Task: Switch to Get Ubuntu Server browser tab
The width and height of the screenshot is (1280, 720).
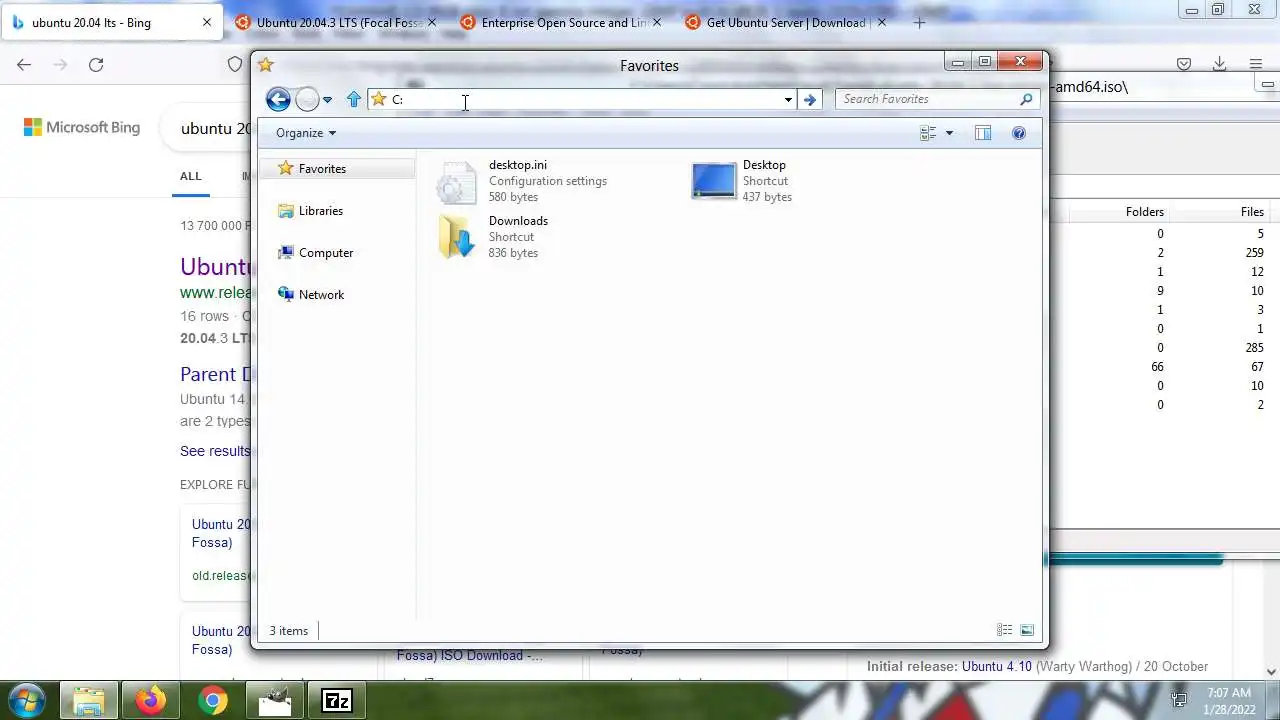Action: click(x=787, y=22)
